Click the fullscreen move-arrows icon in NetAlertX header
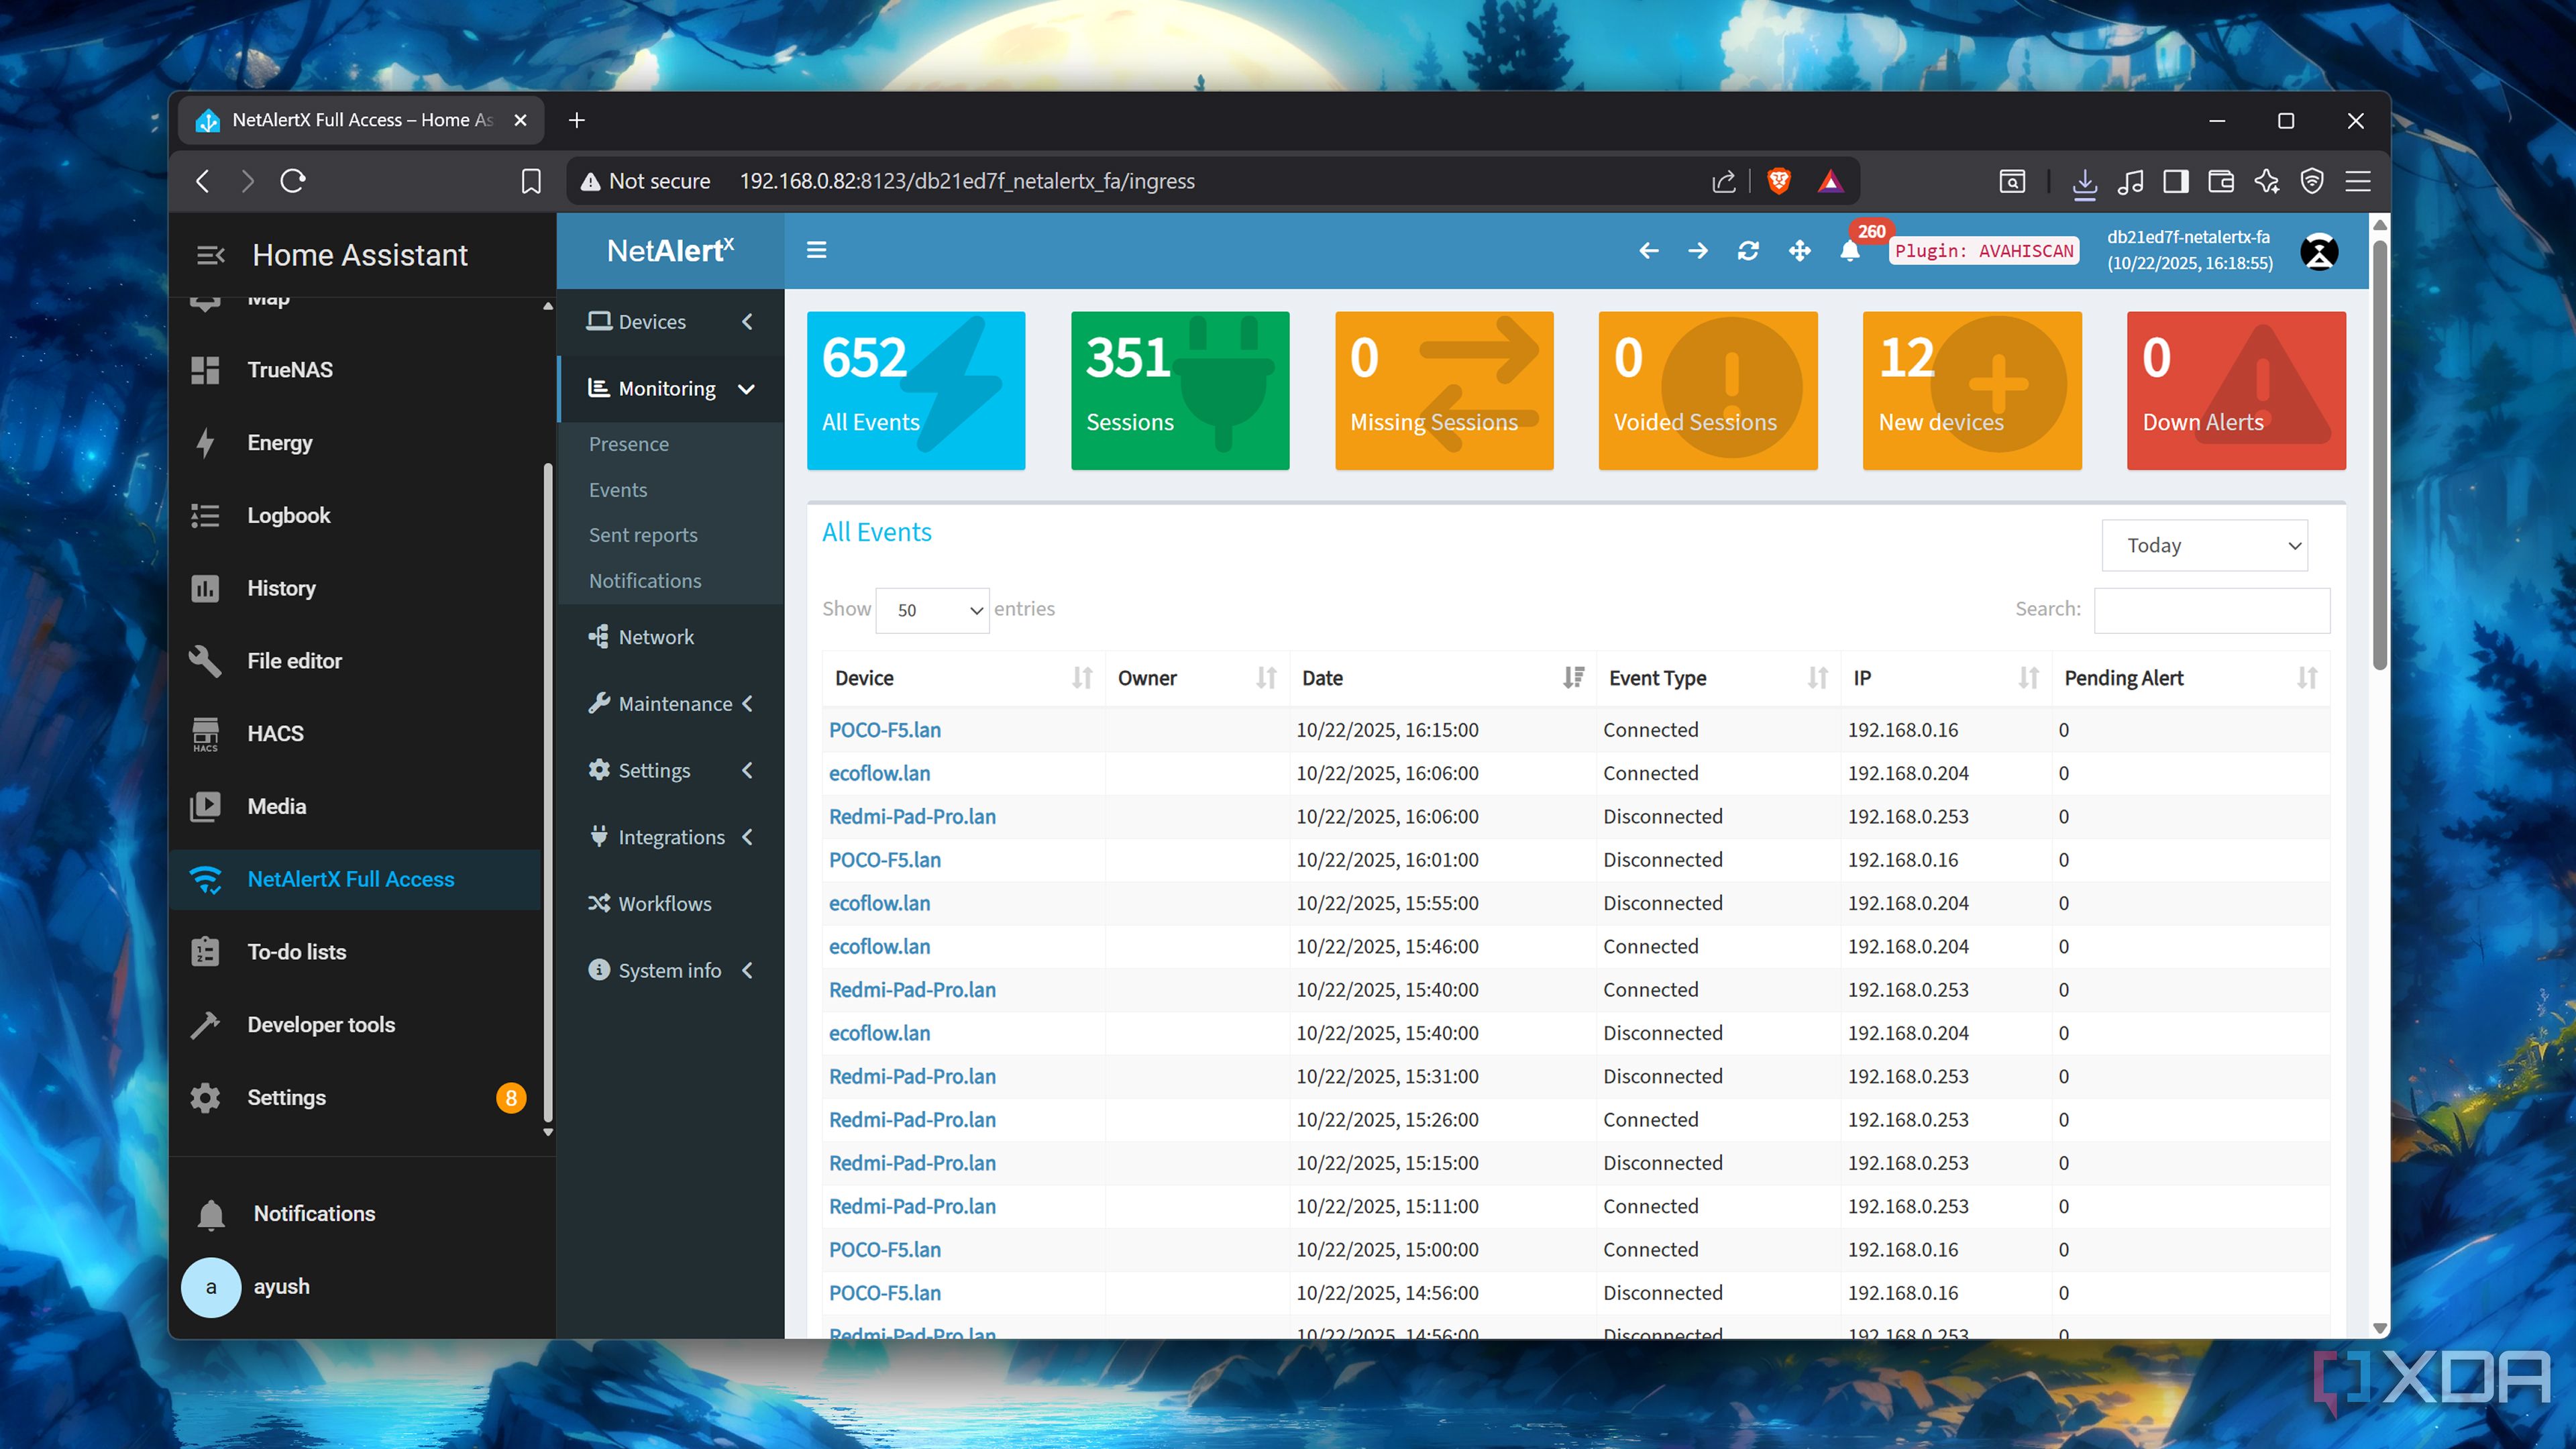The height and width of the screenshot is (1449, 2576). (1799, 251)
